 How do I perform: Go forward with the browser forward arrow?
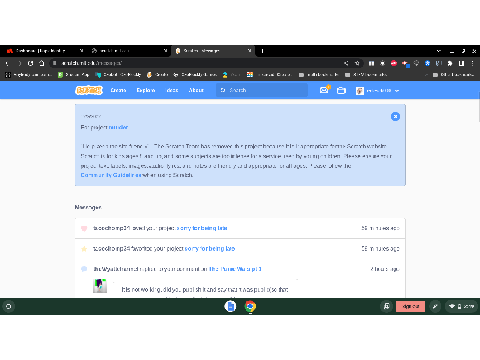pyautogui.click(x=19, y=63)
